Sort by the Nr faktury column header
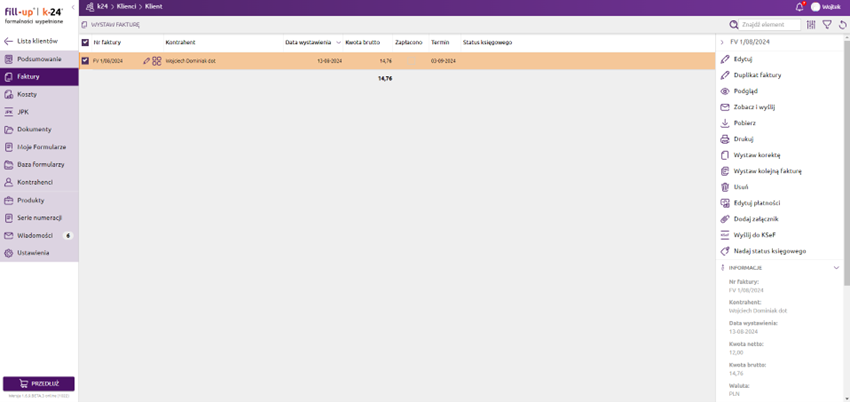Viewport: 850px width, 402px height. pyautogui.click(x=107, y=42)
